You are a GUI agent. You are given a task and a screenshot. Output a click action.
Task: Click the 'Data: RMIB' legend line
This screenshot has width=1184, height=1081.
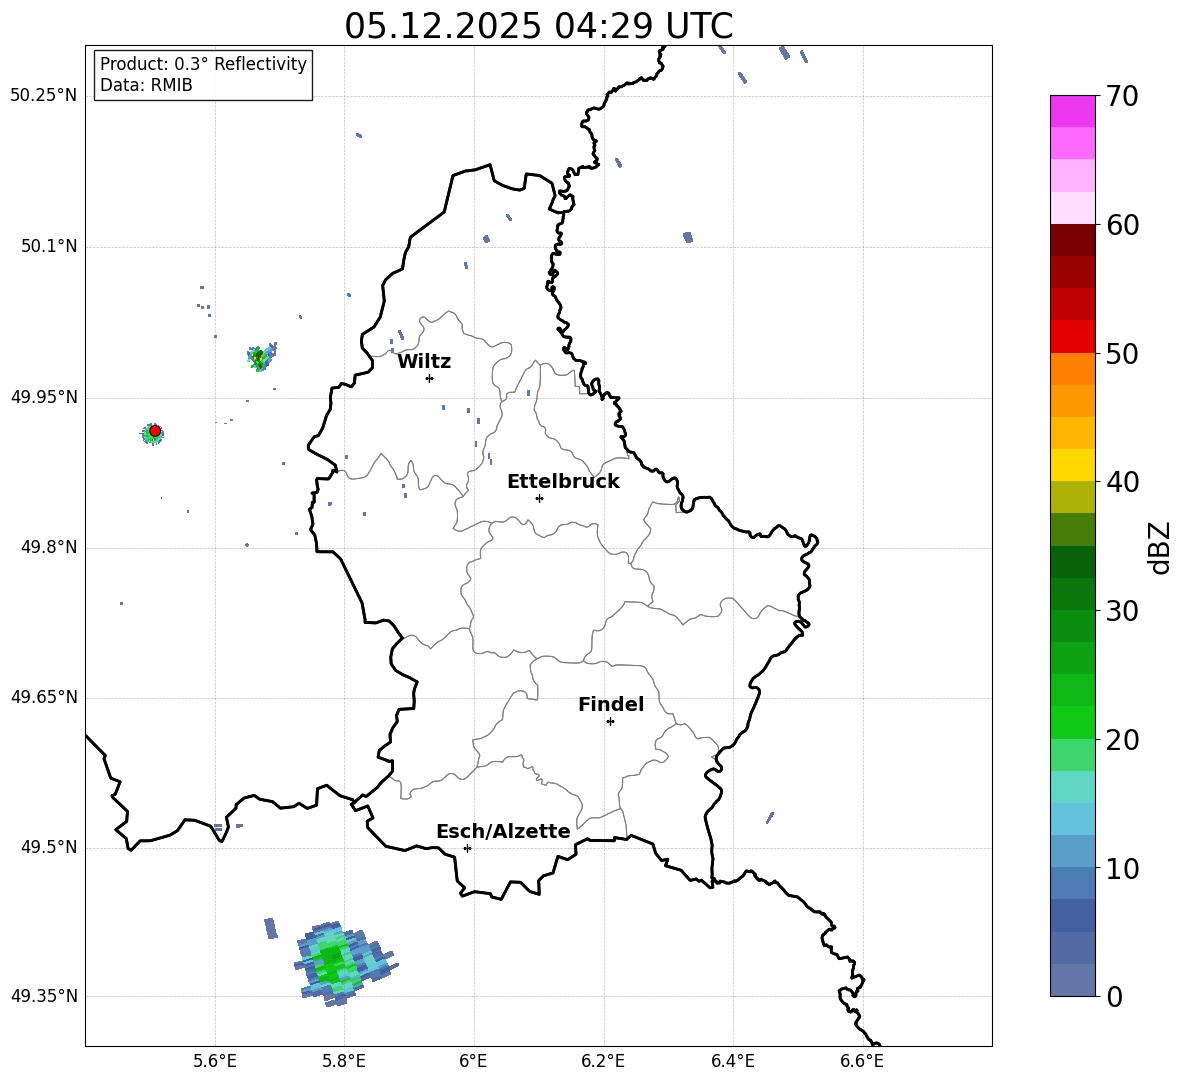pos(146,85)
